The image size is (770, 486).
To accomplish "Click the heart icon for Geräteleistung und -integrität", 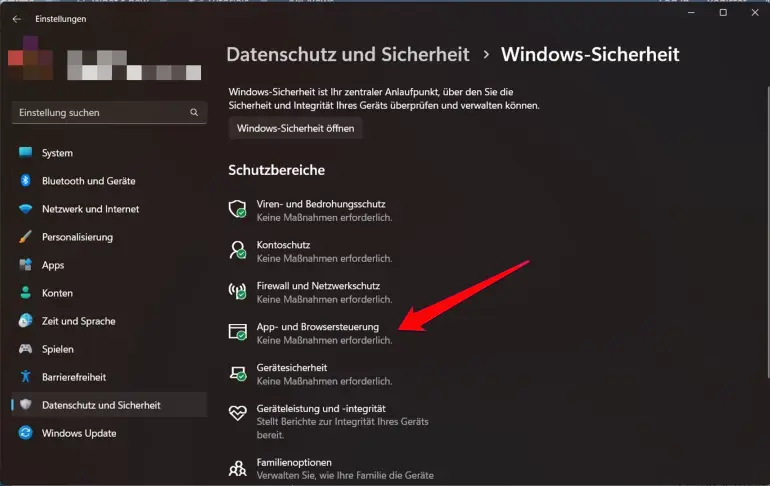I will point(238,413).
